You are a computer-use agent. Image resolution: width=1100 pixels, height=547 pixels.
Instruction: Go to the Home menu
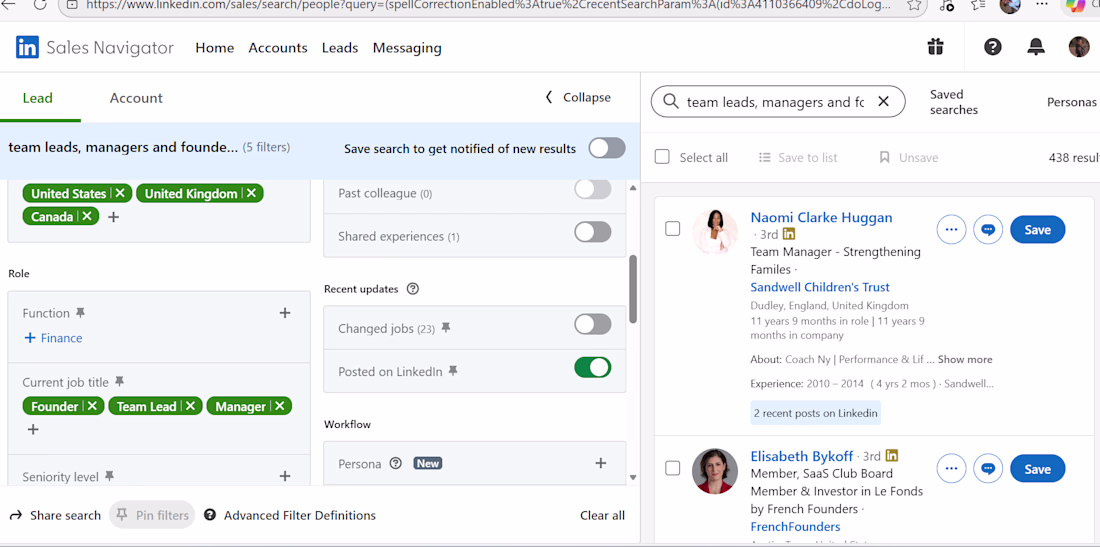tap(215, 48)
